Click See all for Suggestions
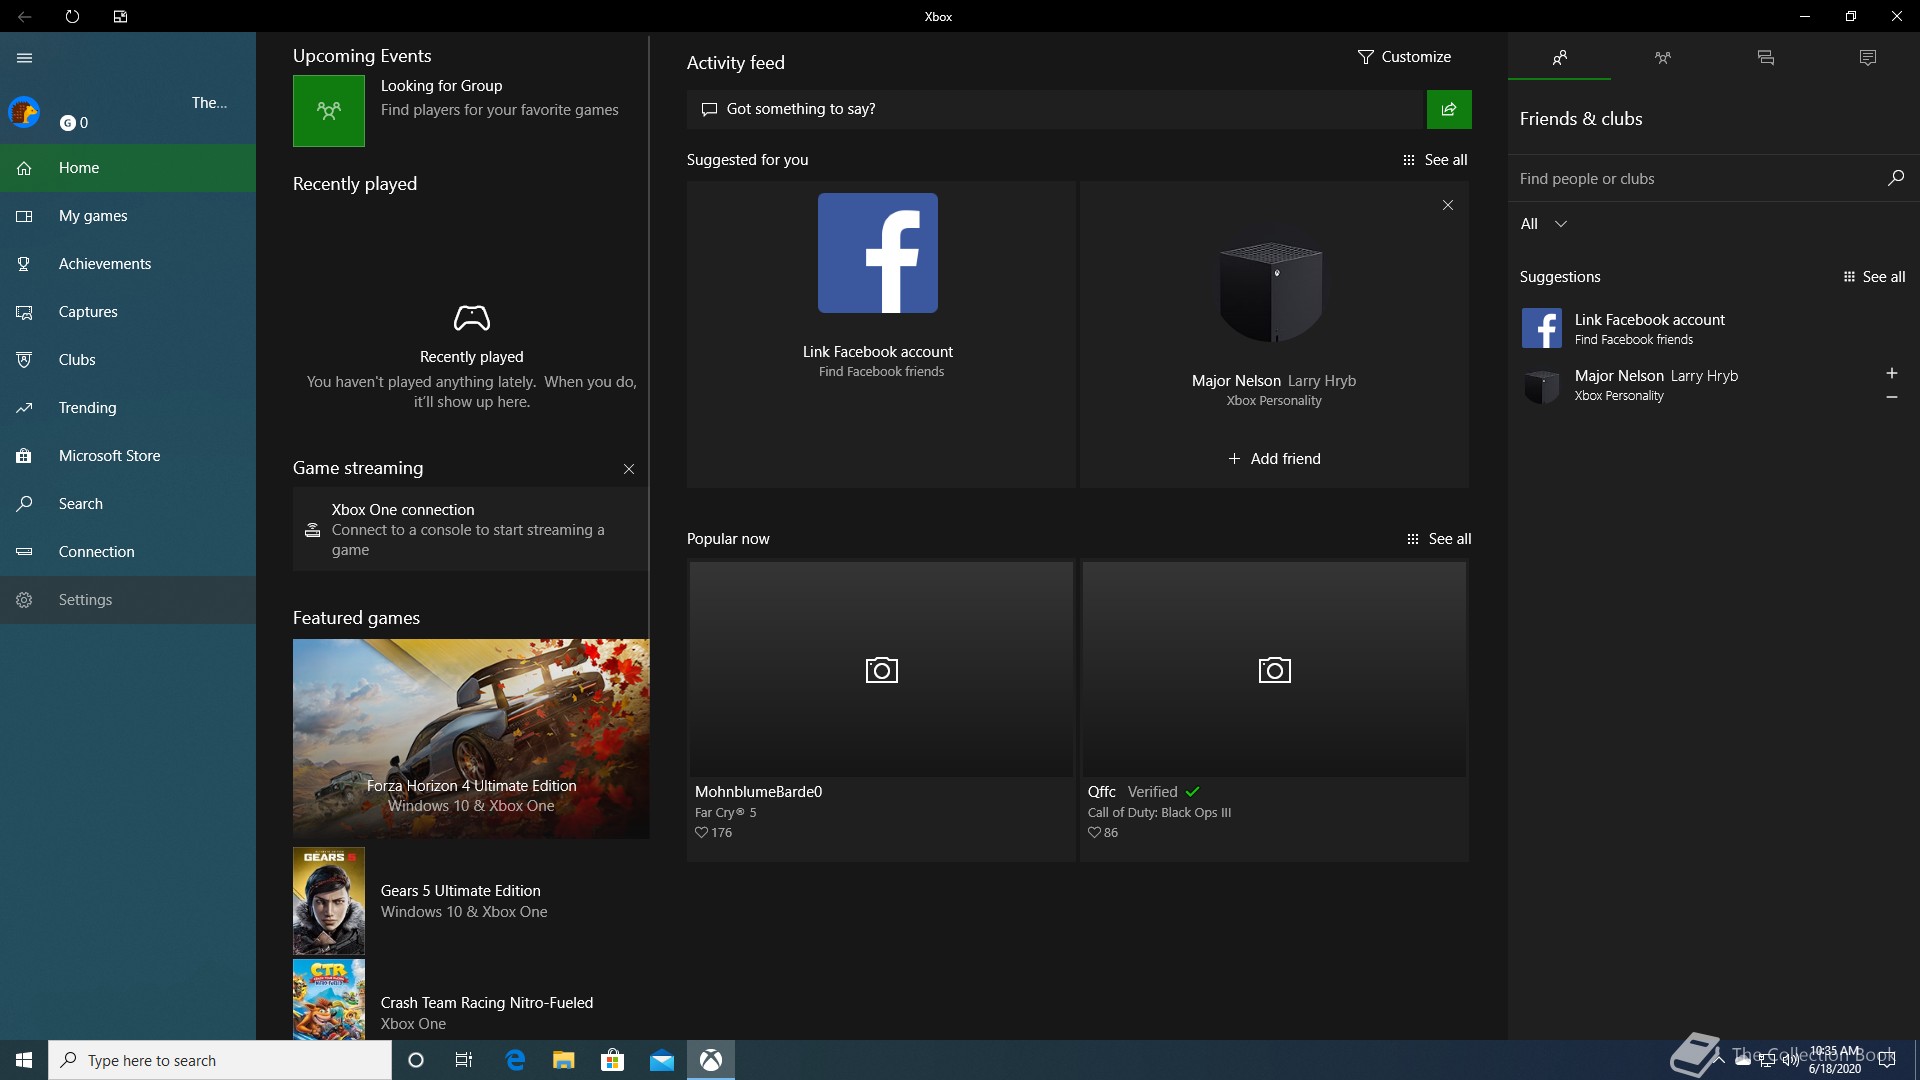 [1874, 277]
